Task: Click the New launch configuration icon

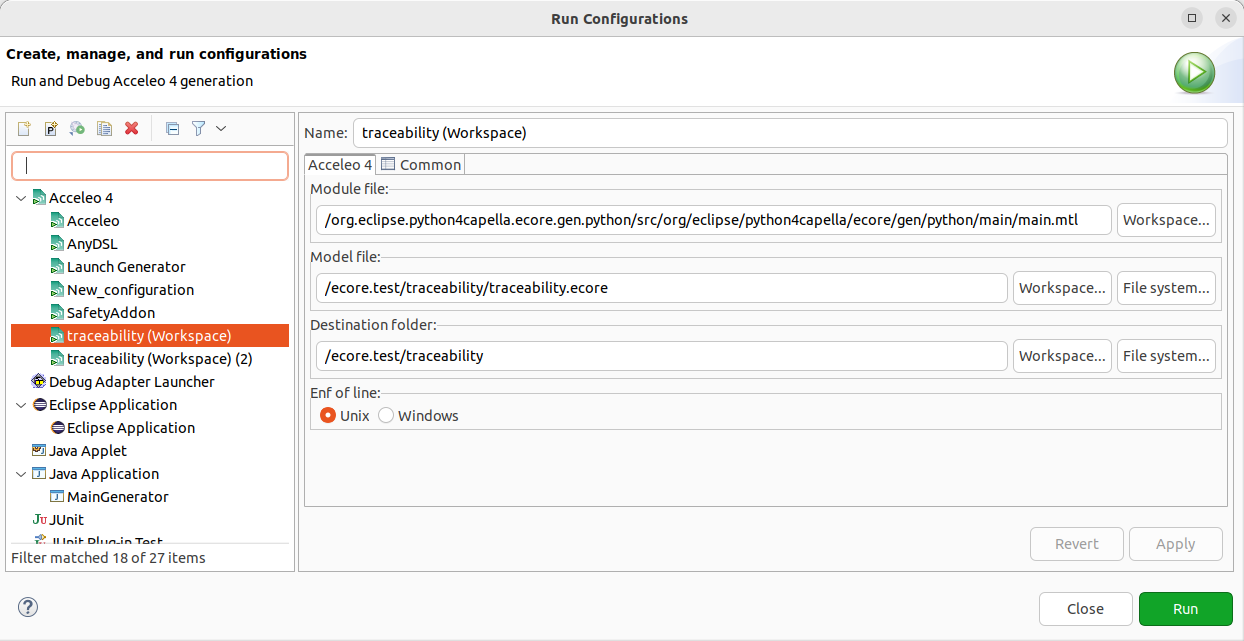Action: pos(24,129)
